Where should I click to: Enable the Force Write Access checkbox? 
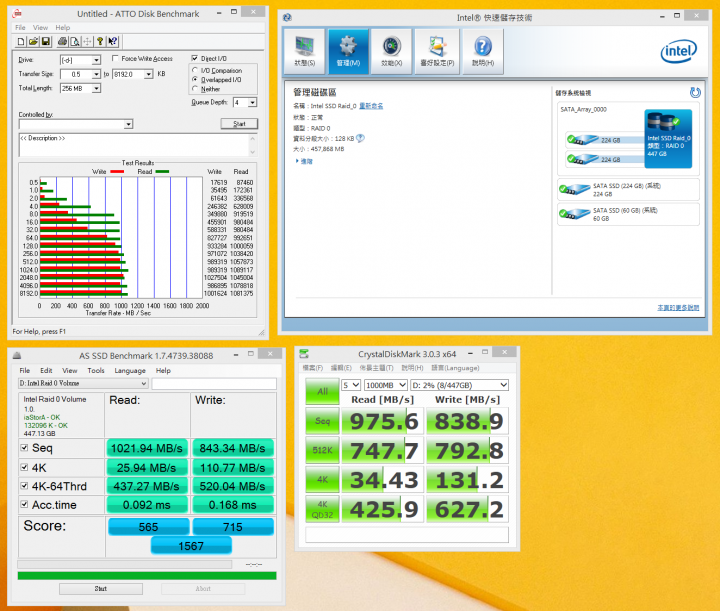pos(115,58)
